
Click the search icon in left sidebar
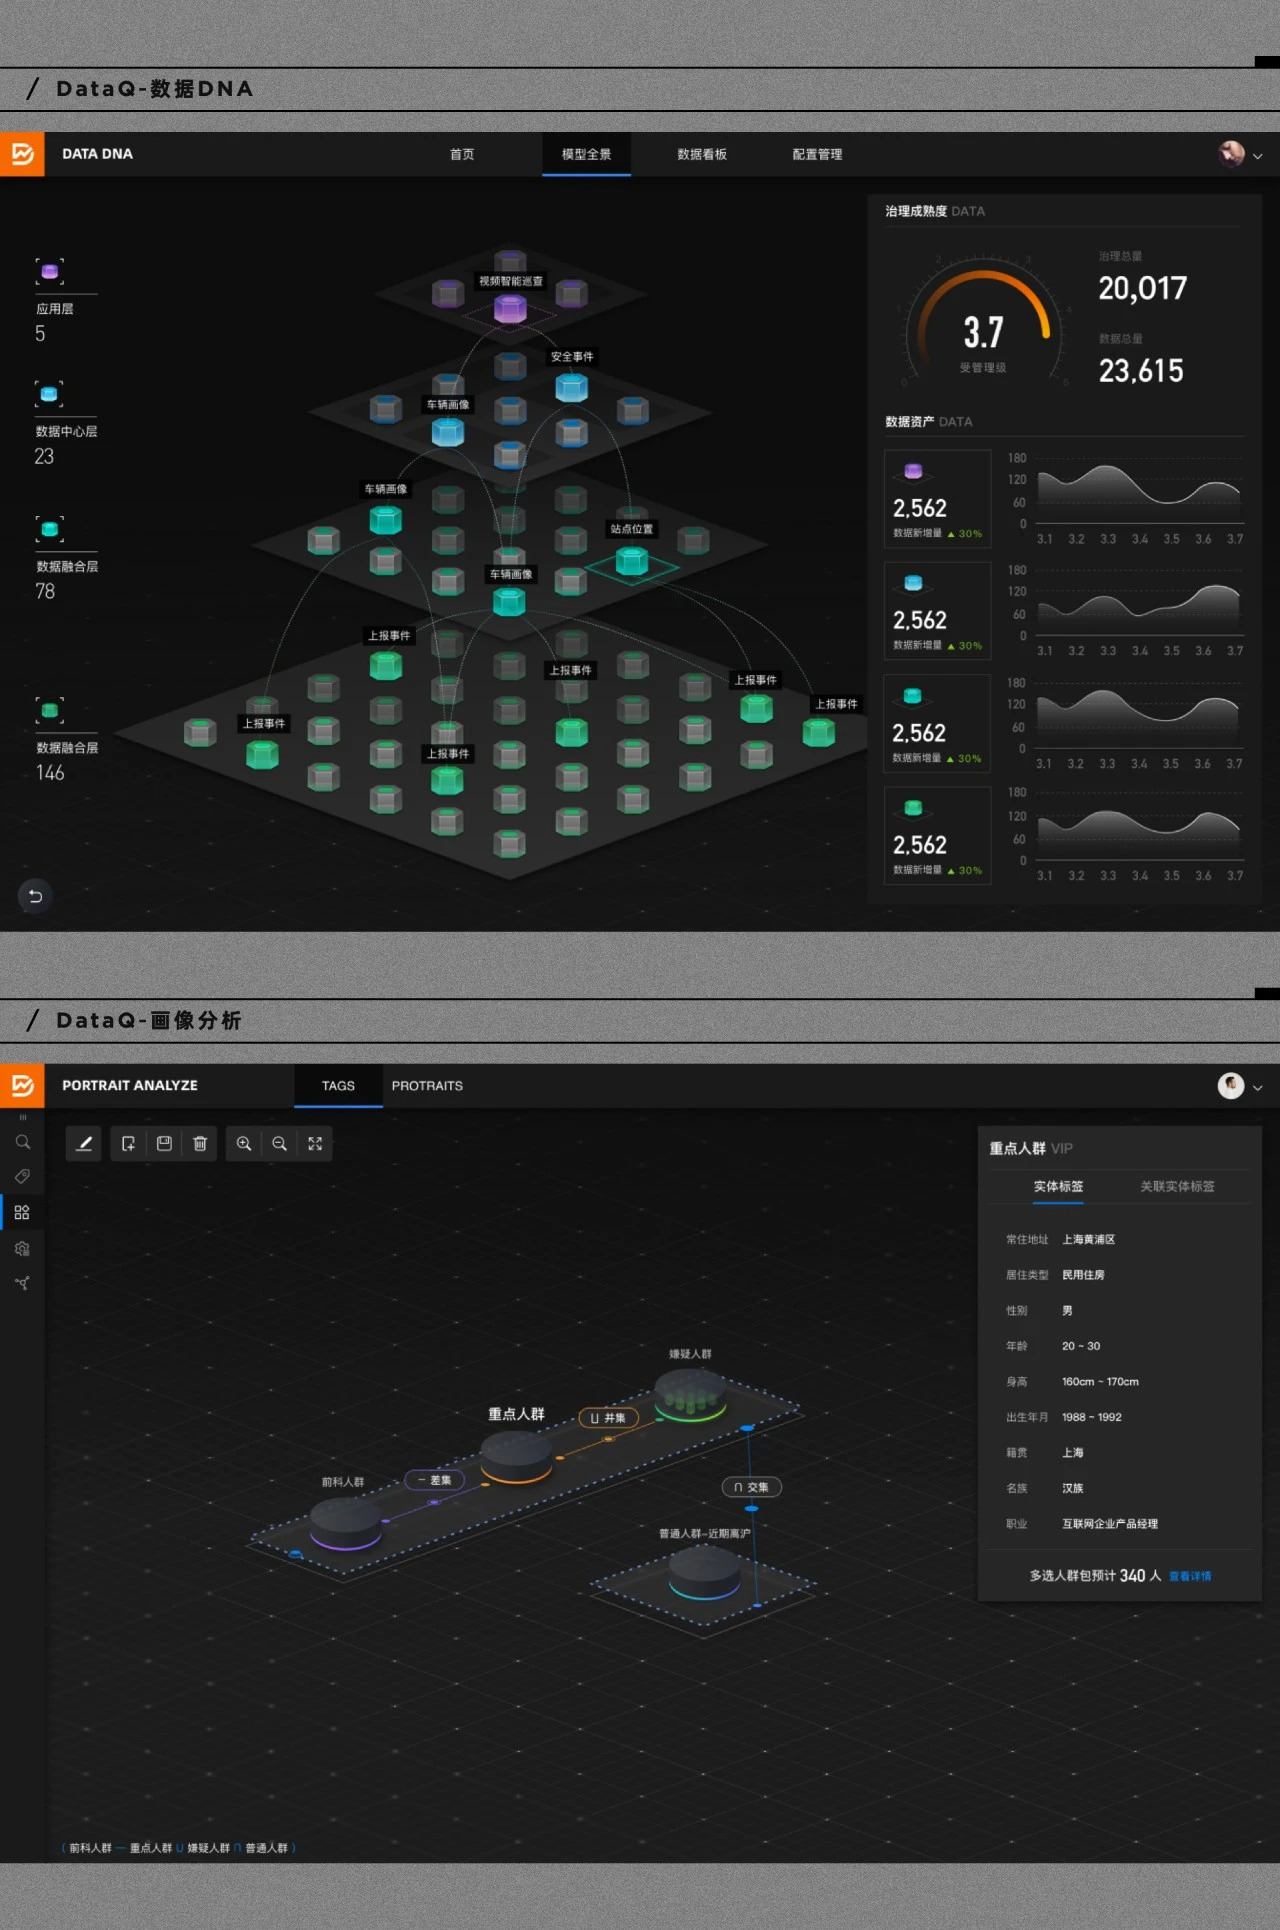[x=22, y=1142]
